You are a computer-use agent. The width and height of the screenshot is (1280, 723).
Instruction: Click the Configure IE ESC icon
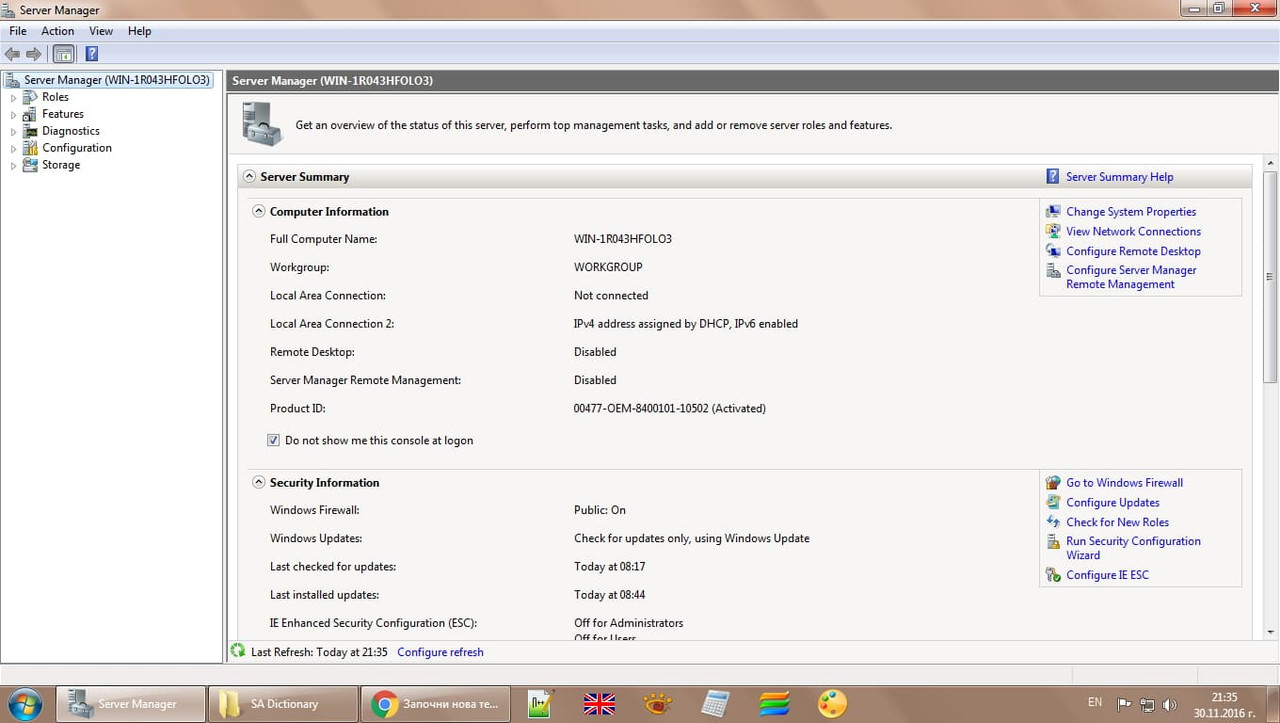(1053, 575)
